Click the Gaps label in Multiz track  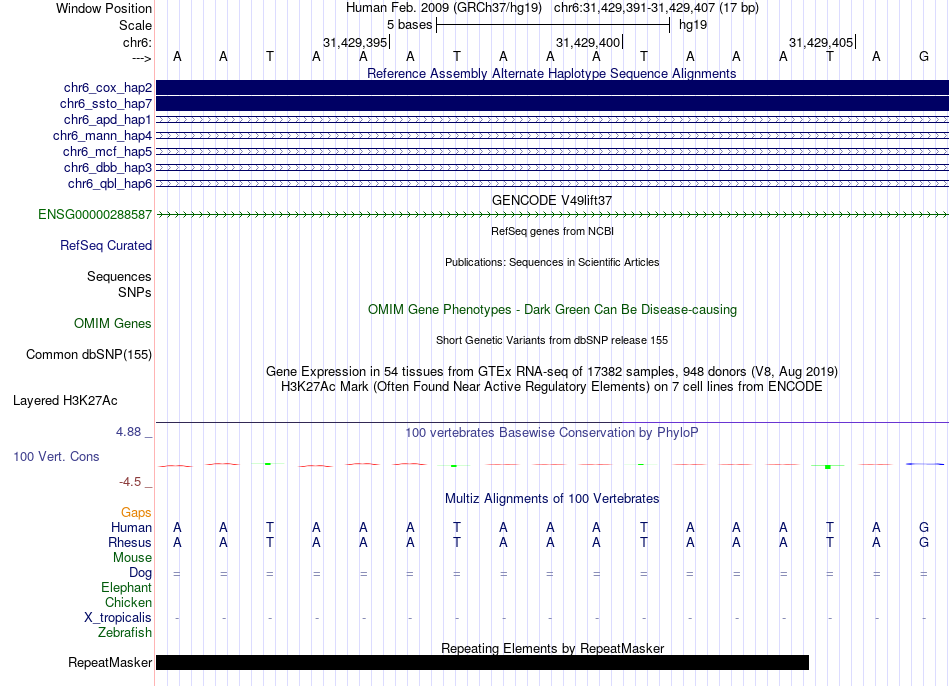(136, 513)
